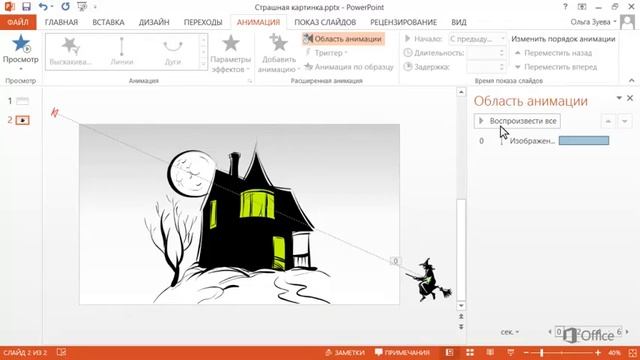640x360 pixels.
Task: Click the Save icon in quick access toolbar
Action: pyautogui.click(x=27, y=7)
